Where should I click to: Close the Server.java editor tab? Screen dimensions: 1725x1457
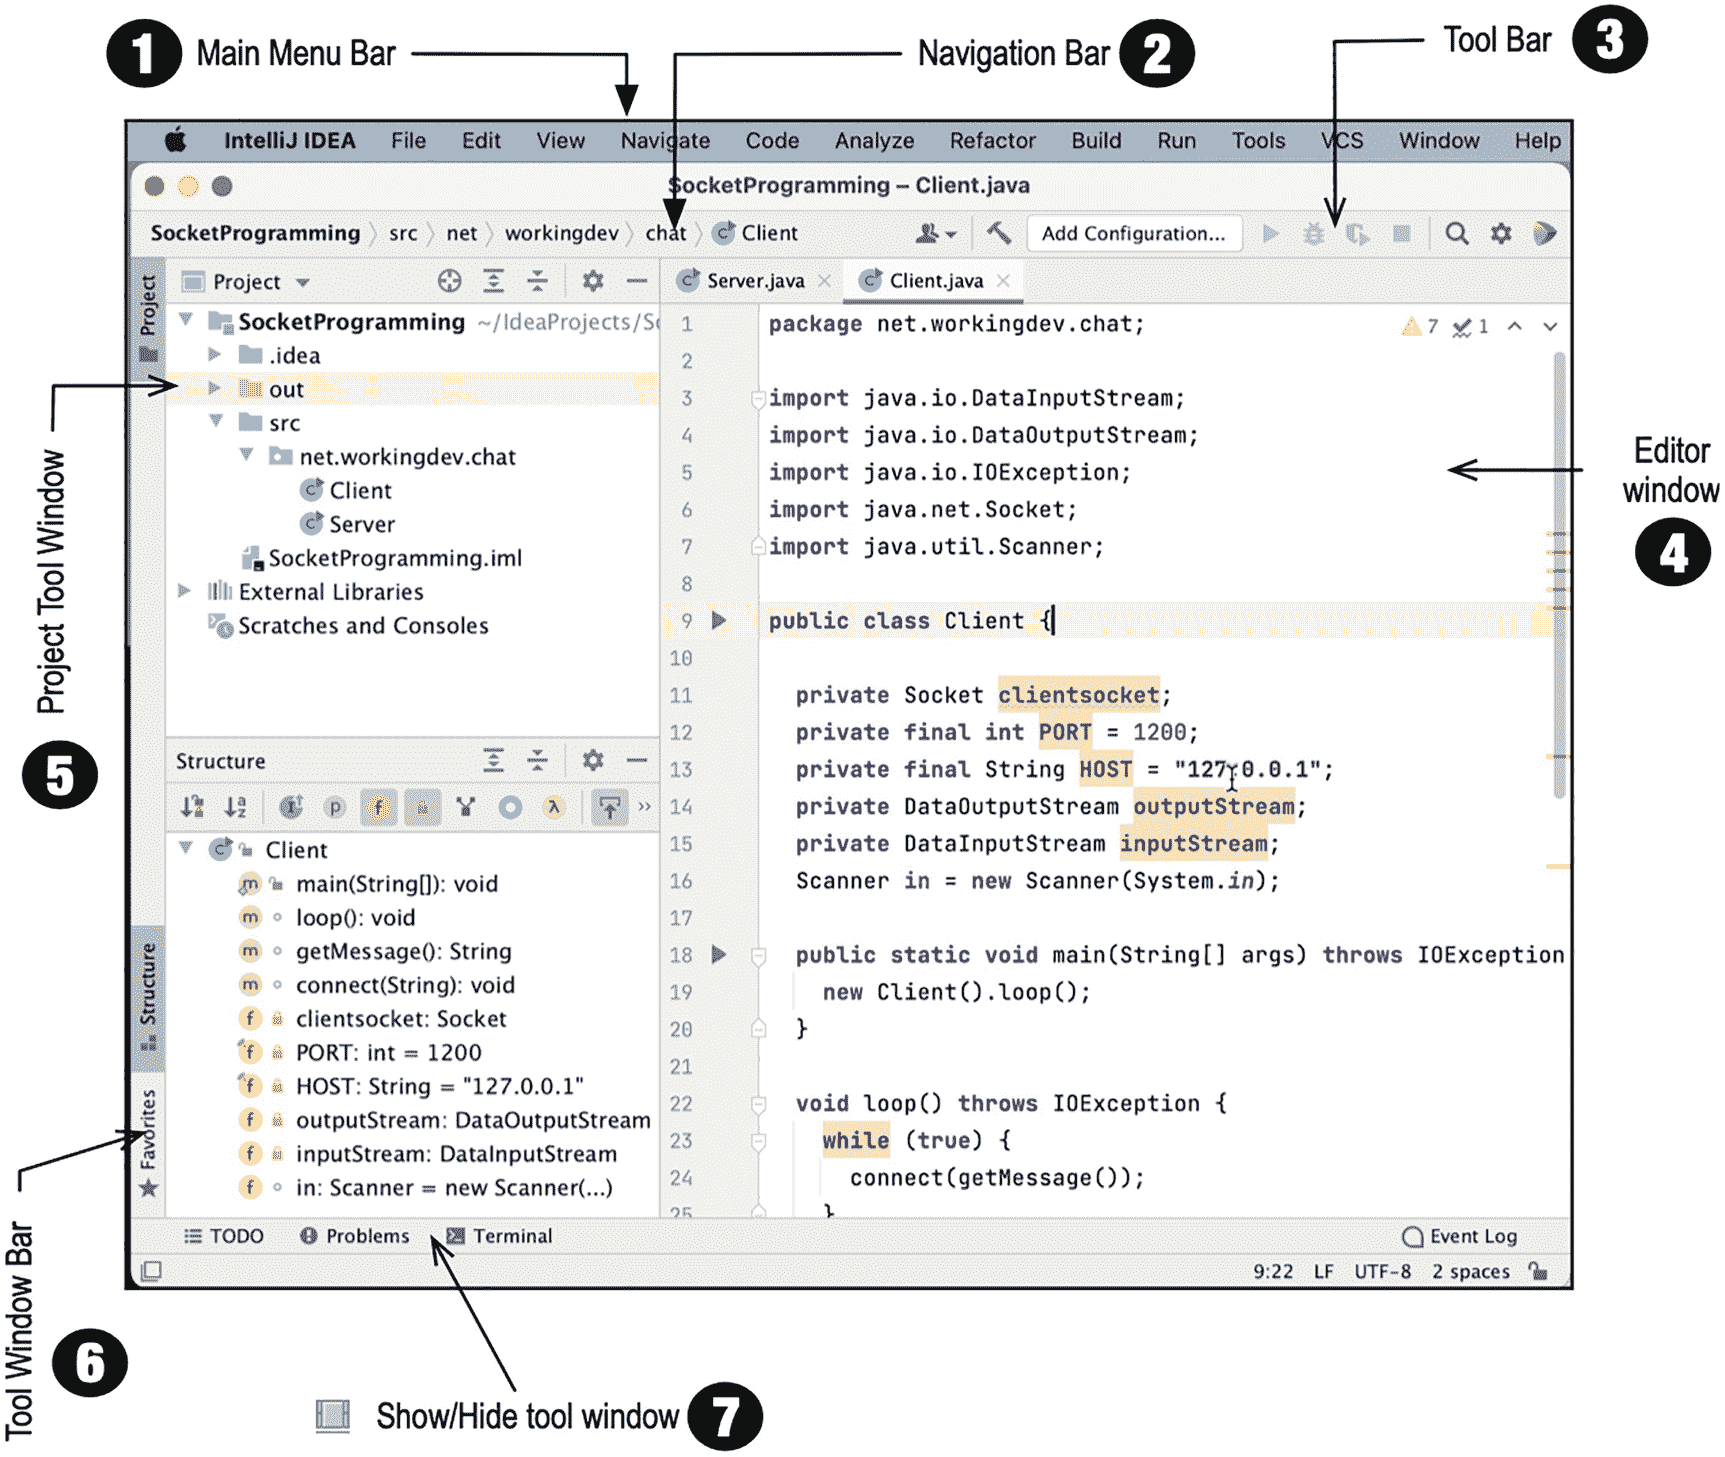[x=824, y=281]
